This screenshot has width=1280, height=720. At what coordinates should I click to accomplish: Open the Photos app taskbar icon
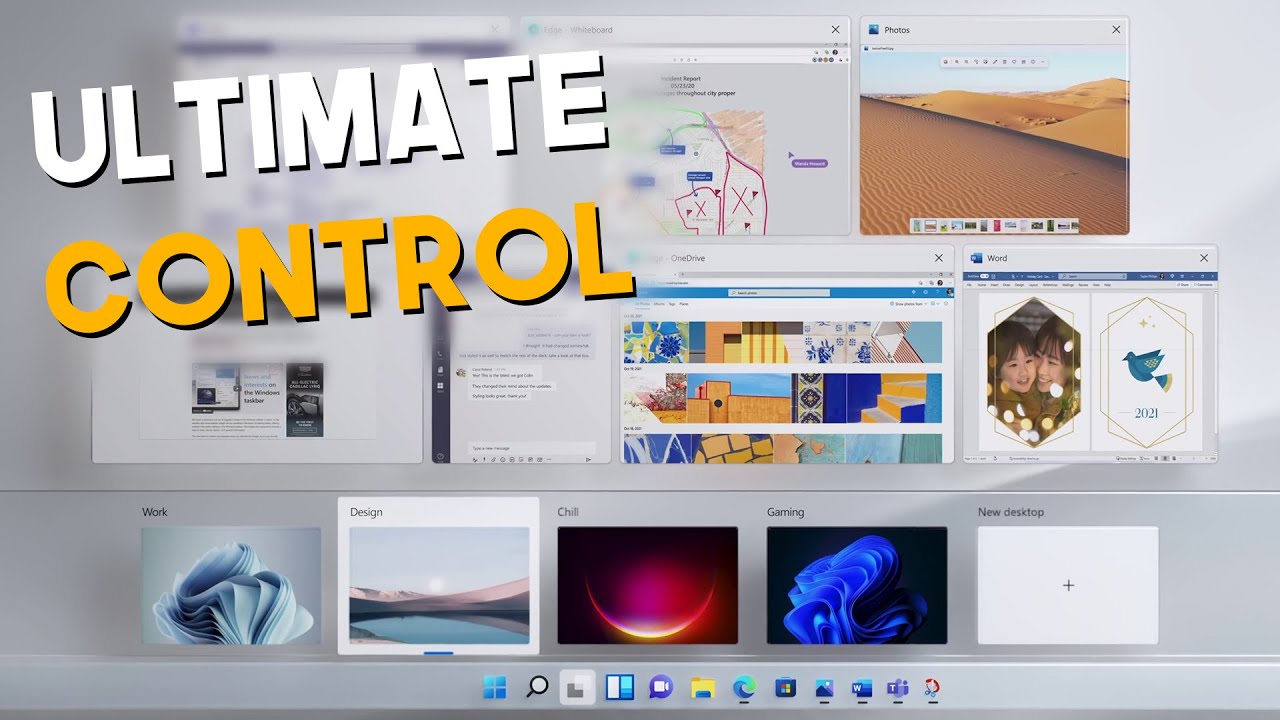[825, 687]
